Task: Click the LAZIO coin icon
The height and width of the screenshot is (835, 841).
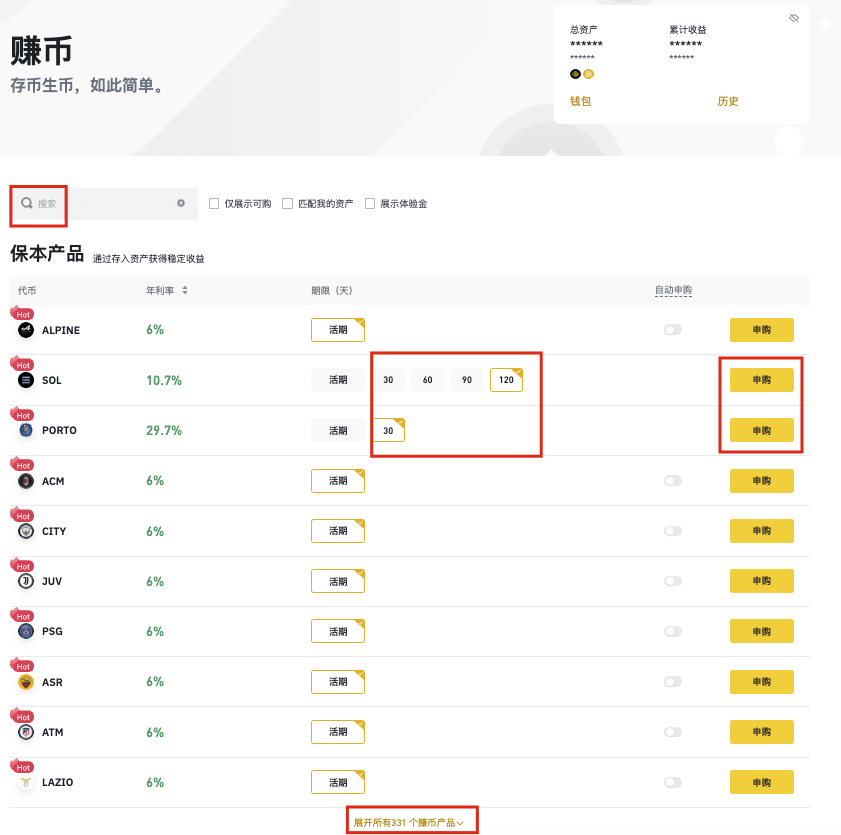Action: (26, 782)
